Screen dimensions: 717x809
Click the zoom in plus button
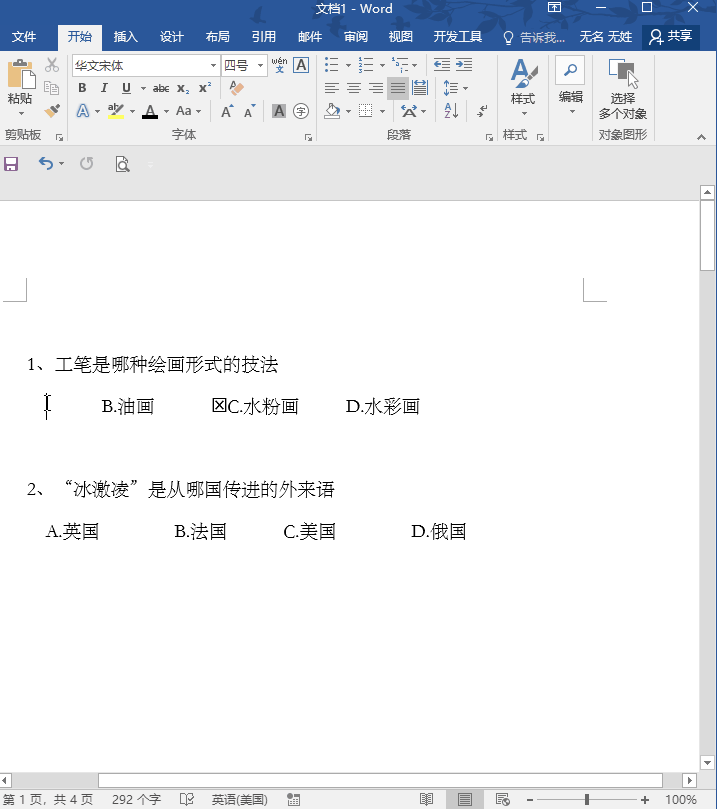(x=644, y=800)
